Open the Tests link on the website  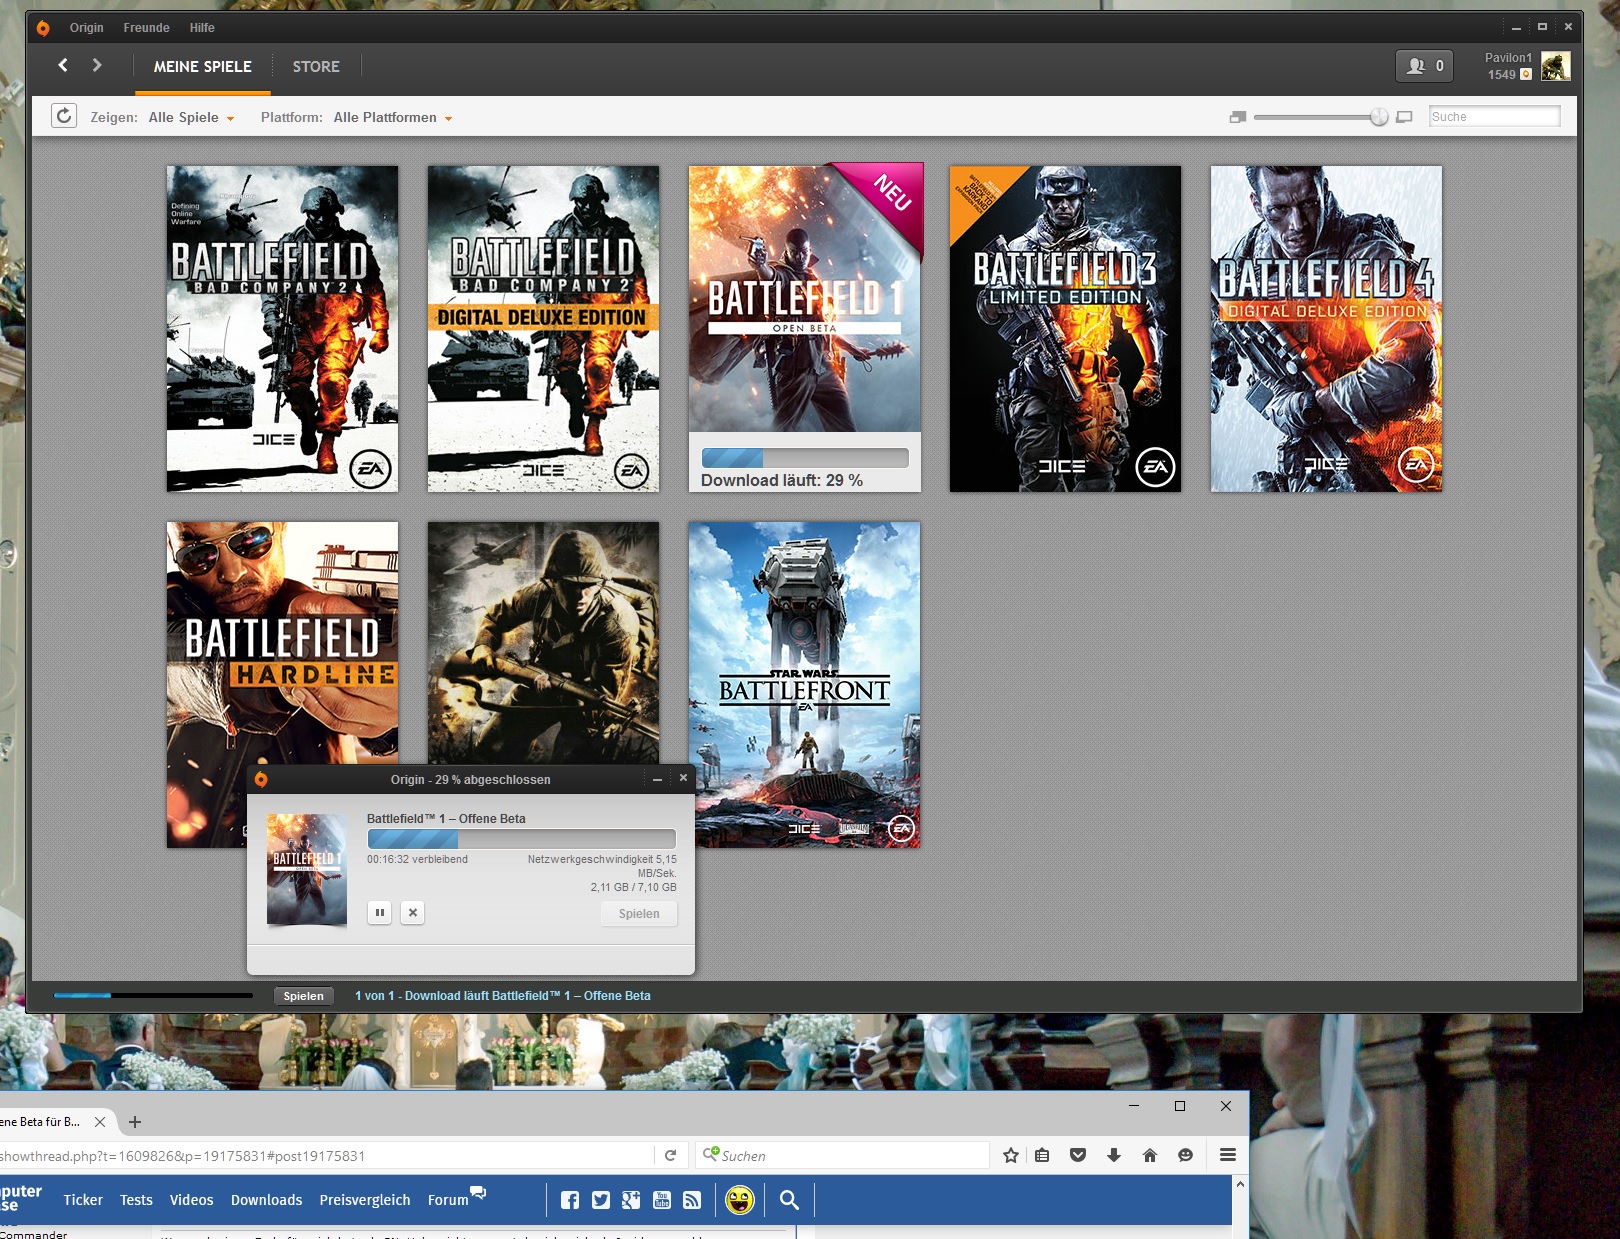(136, 1200)
